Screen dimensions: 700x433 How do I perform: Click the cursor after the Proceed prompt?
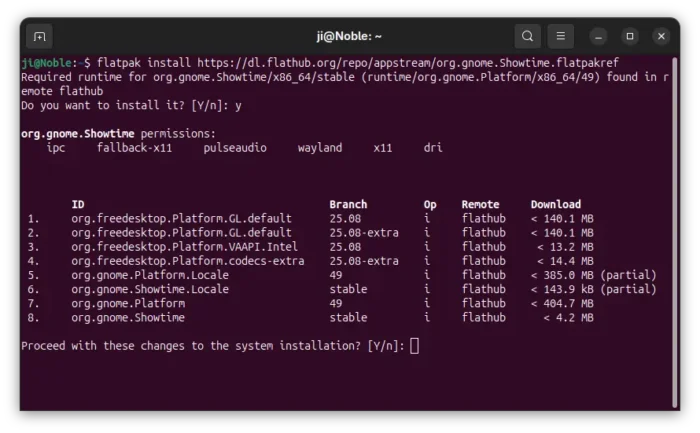(x=414, y=346)
